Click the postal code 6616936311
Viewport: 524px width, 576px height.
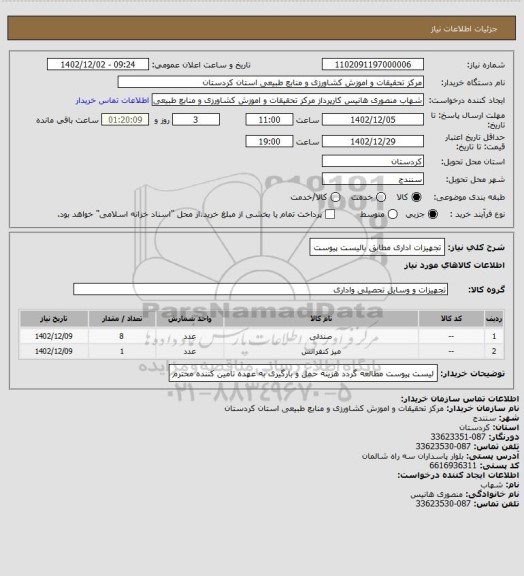(453, 465)
